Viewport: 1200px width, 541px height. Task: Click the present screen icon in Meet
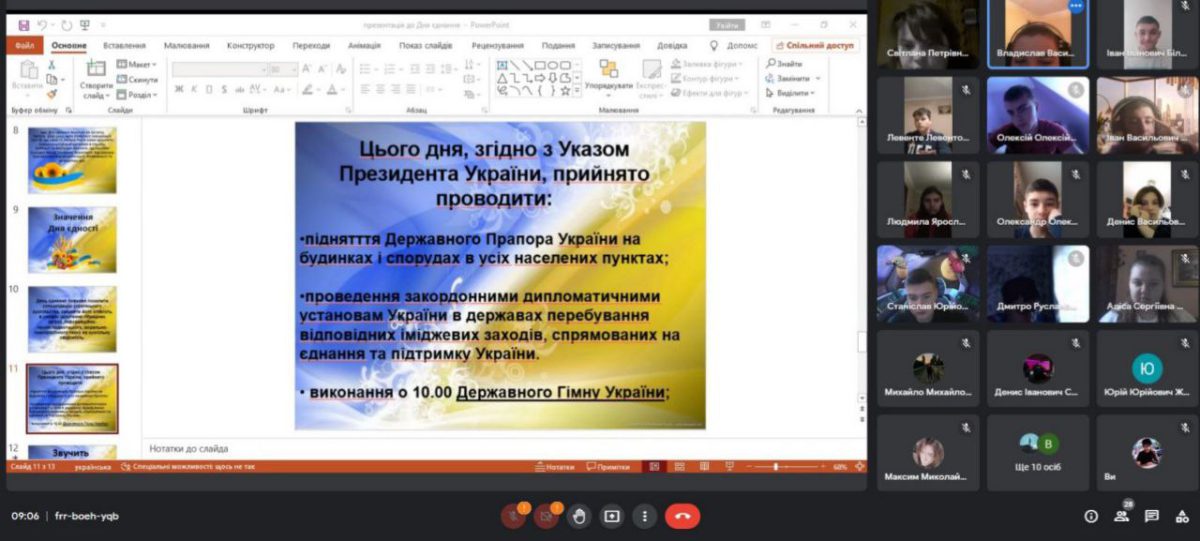click(612, 516)
